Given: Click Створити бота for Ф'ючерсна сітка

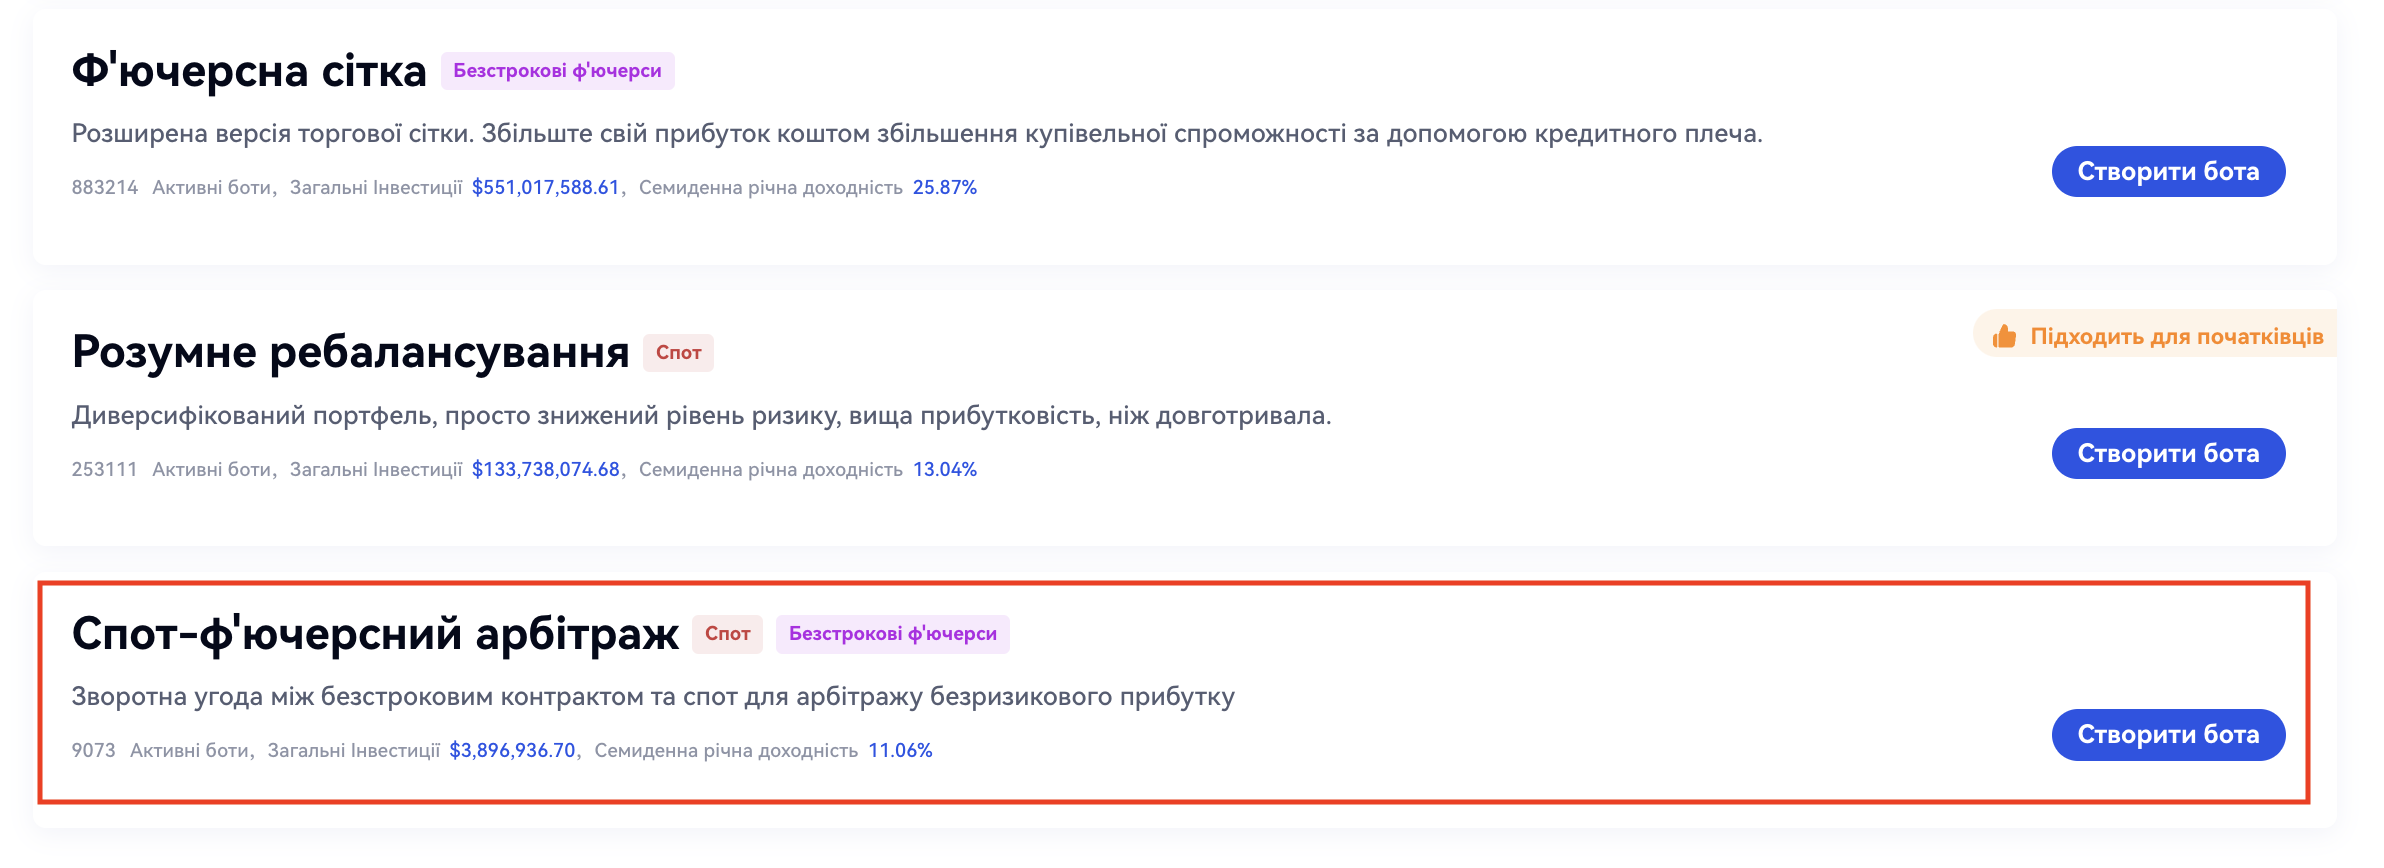Looking at the screenshot, I should tap(2167, 172).
